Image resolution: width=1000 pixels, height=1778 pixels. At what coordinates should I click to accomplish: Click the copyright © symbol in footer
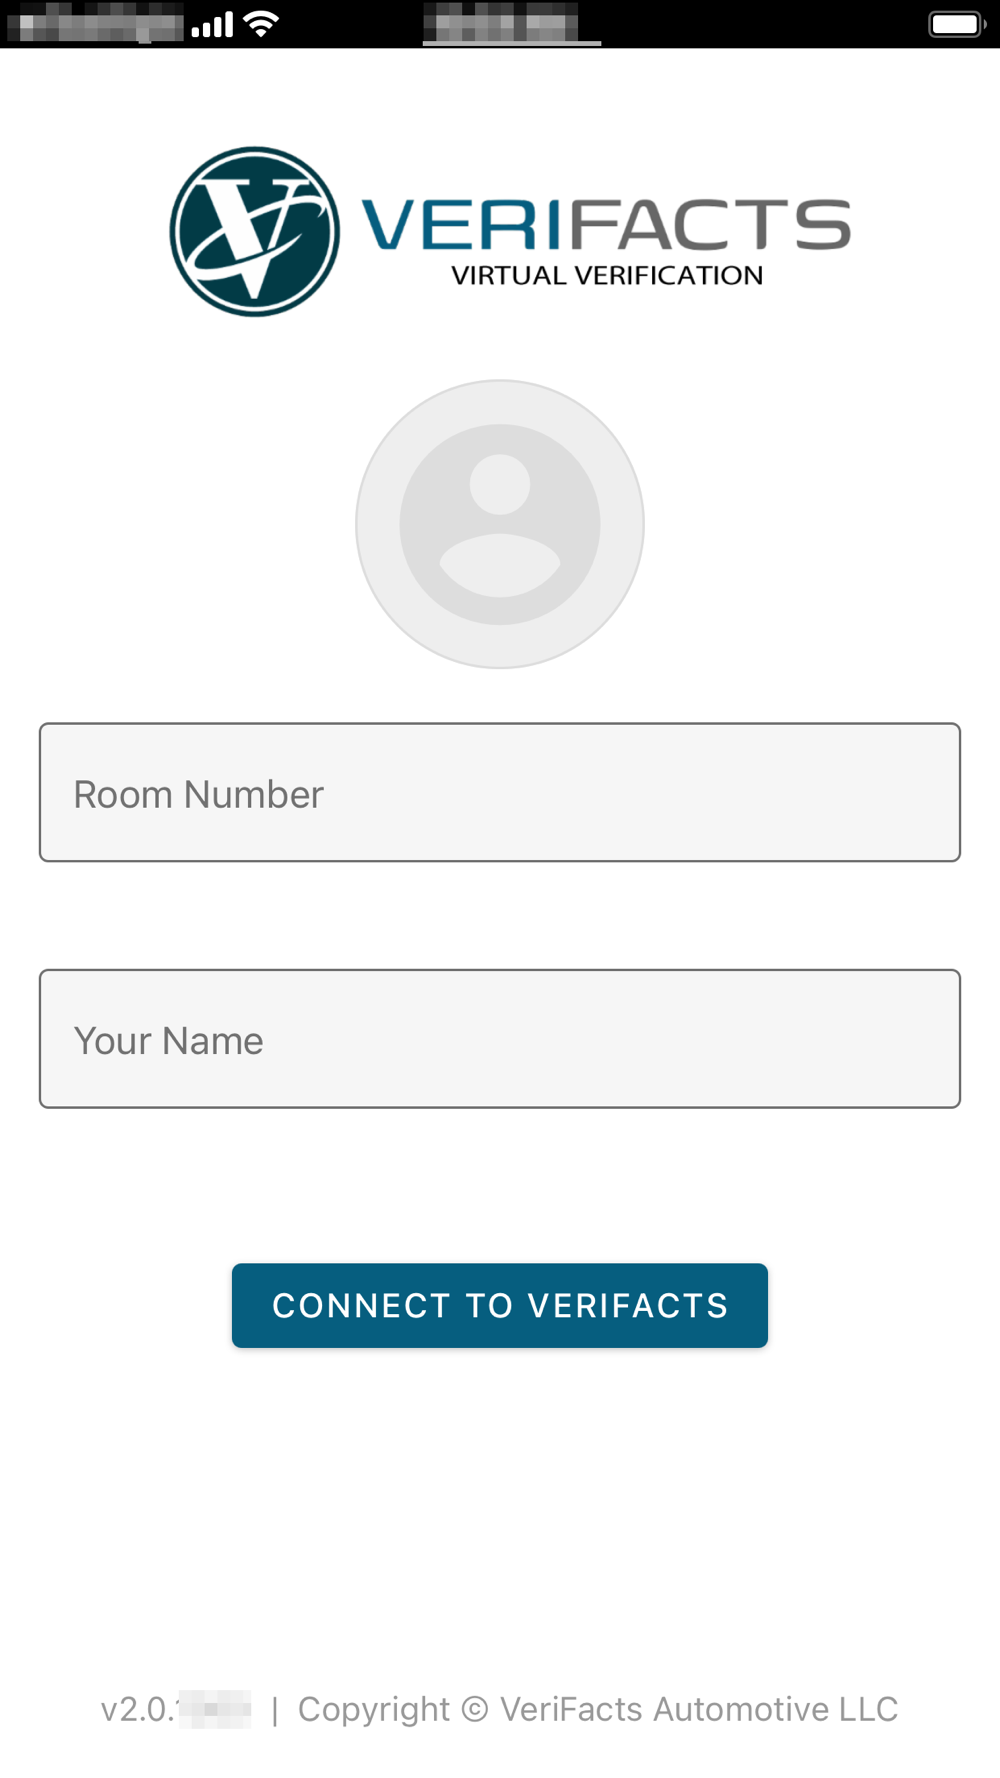coord(475,1709)
